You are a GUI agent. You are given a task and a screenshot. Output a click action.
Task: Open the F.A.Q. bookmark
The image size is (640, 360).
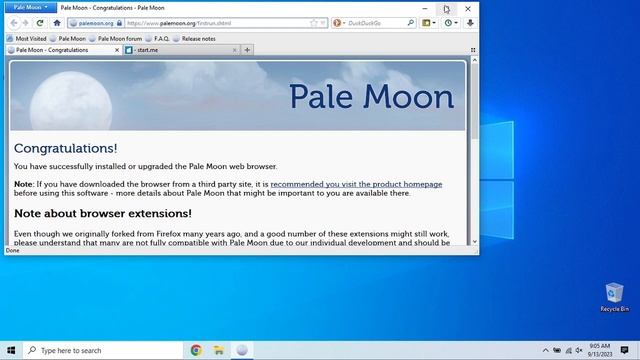tap(158, 39)
